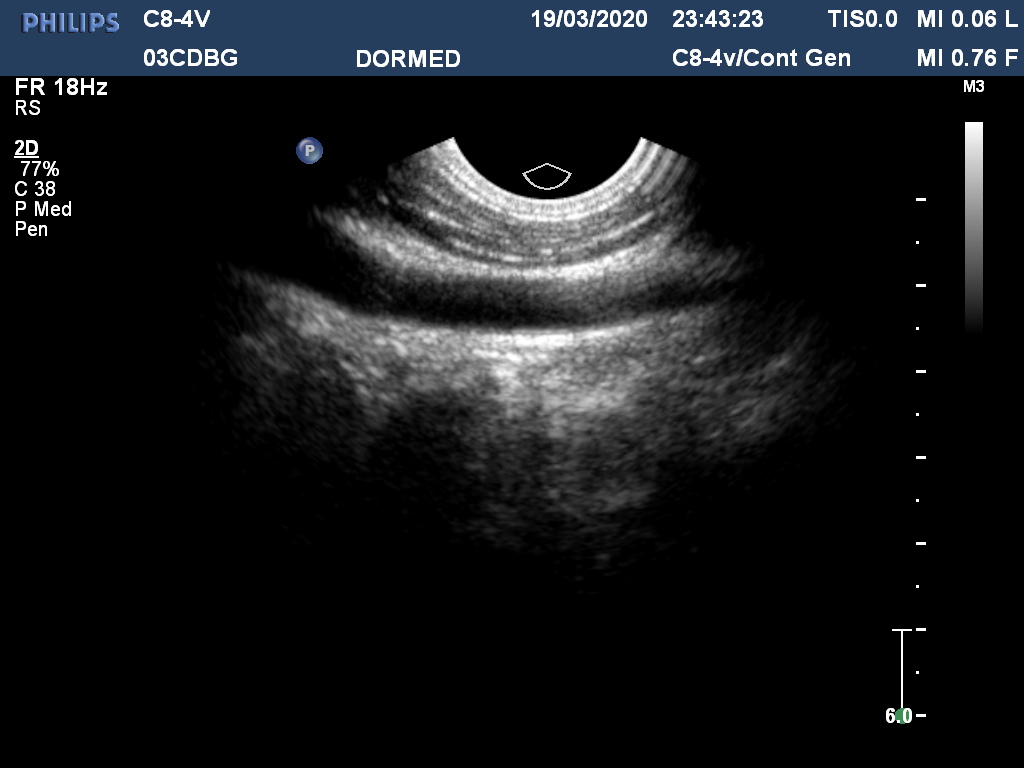The width and height of the screenshot is (1024, 768).
Task: Click the grayscale gradient bar
Action: pos(973,225)
